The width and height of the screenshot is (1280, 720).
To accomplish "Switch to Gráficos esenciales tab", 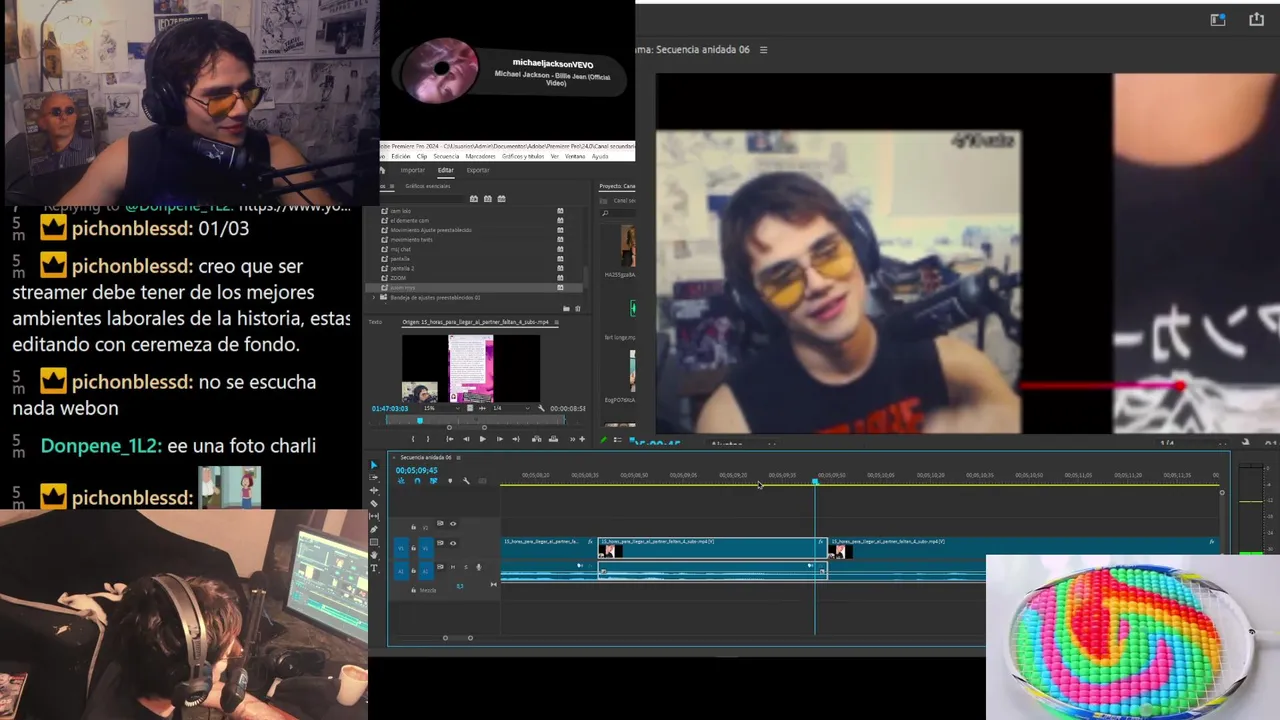I will [428, 186].
